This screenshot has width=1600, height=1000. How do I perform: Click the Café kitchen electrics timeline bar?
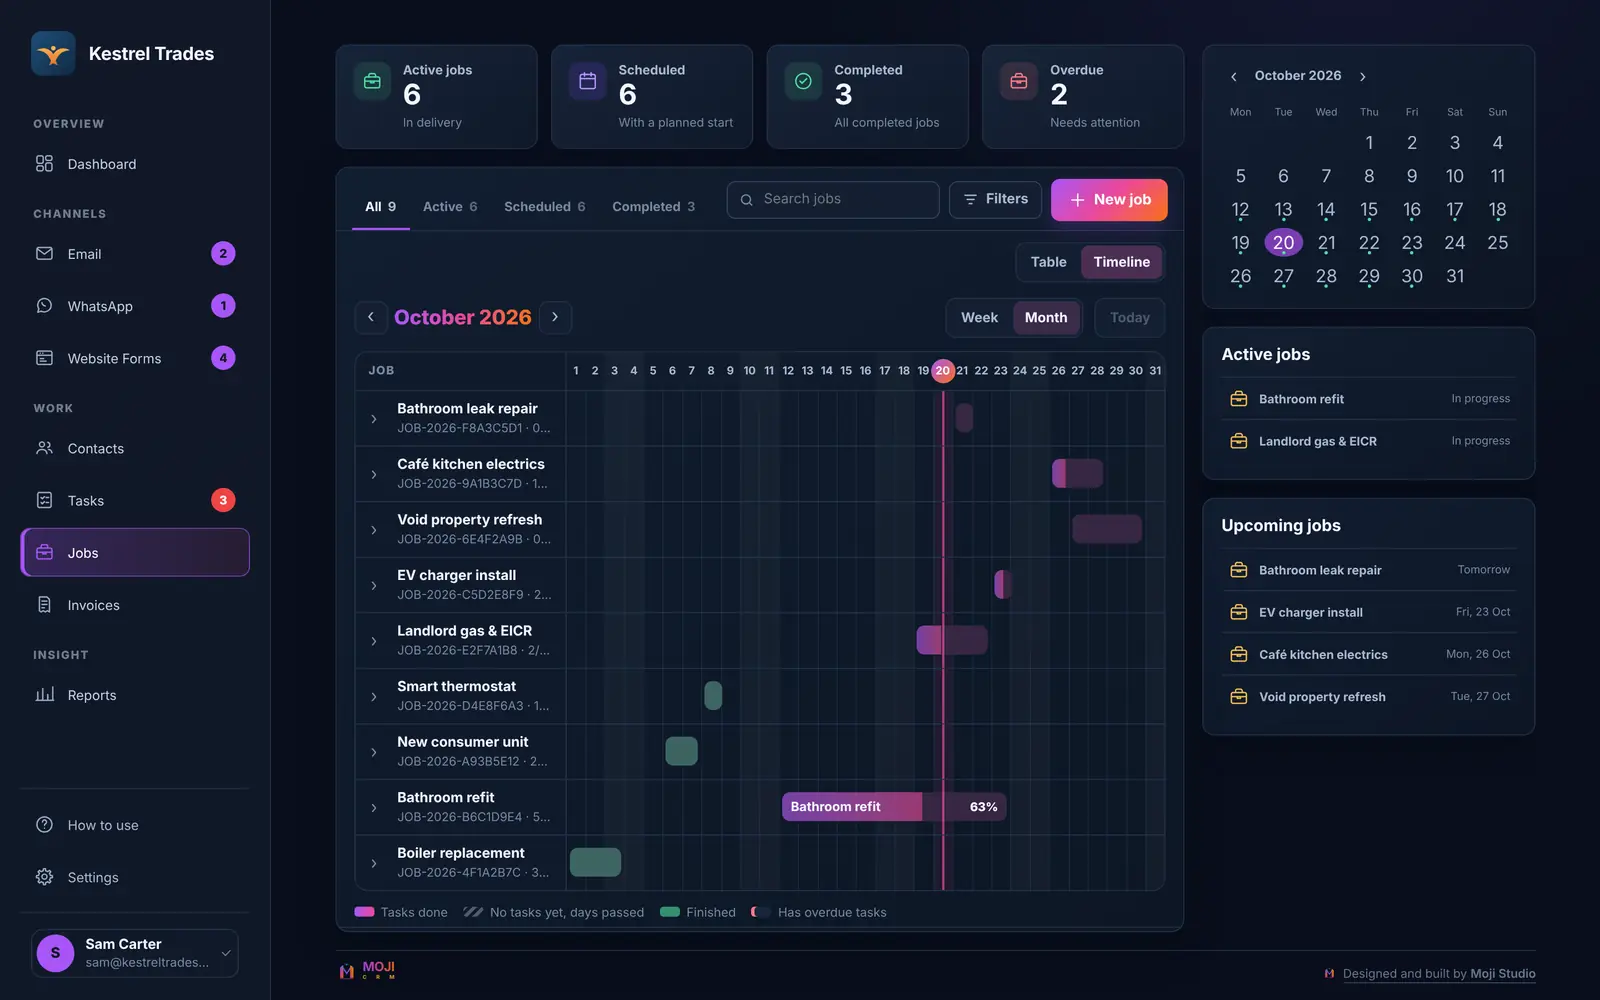pos(1077,474)
